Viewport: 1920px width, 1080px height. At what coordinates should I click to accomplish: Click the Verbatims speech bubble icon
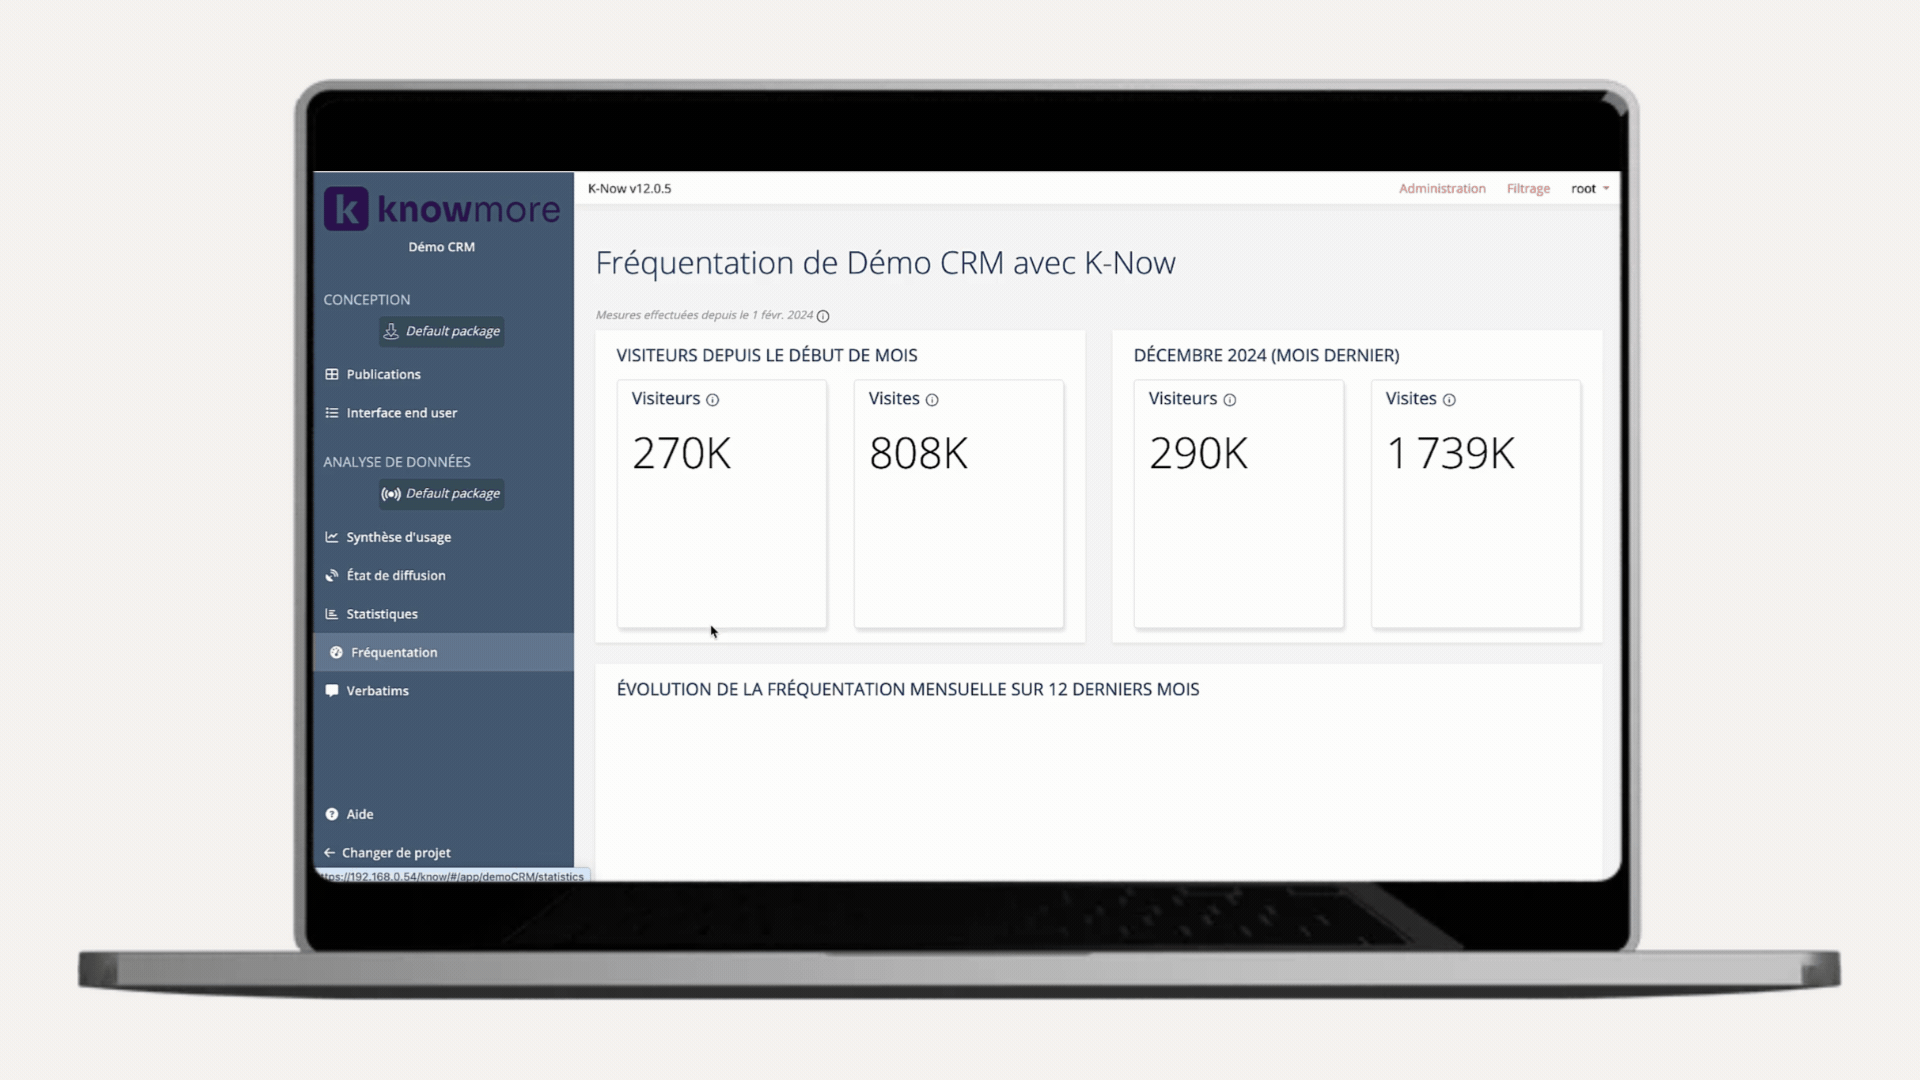[x=332, y=691]
